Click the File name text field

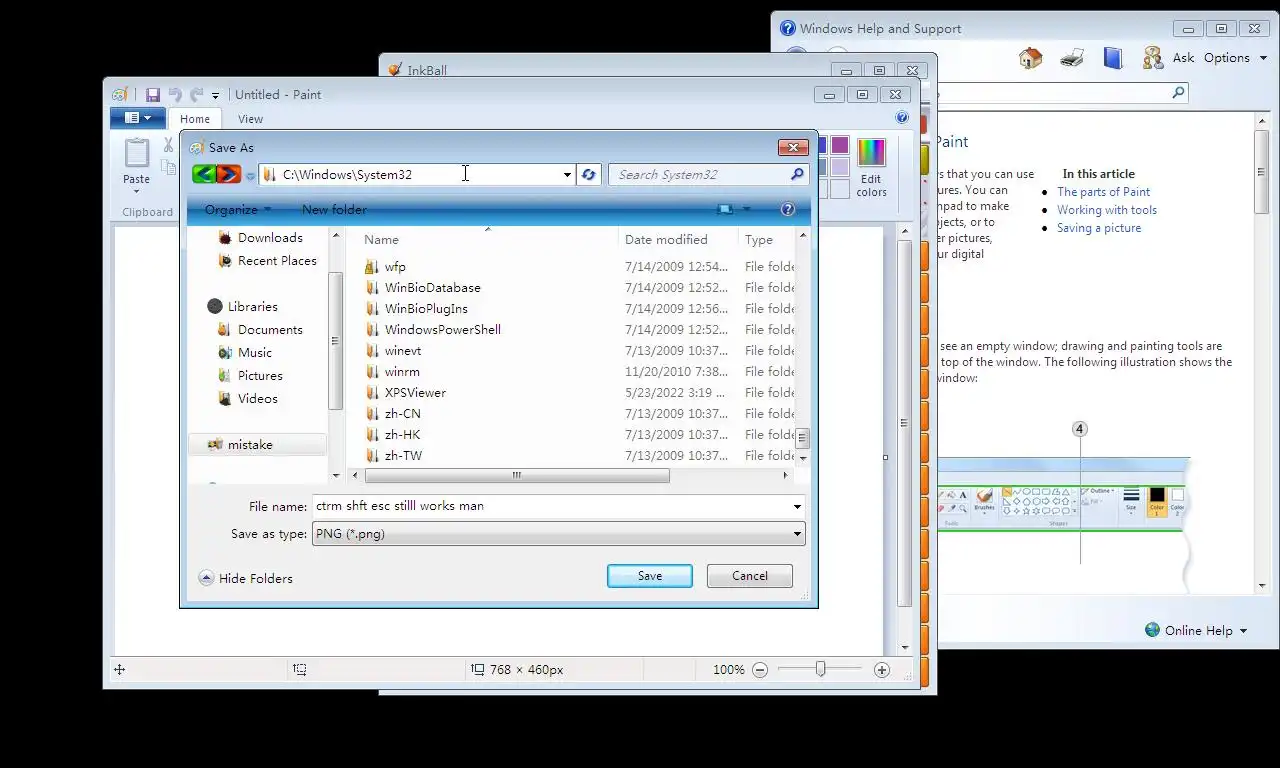(558, 506)
